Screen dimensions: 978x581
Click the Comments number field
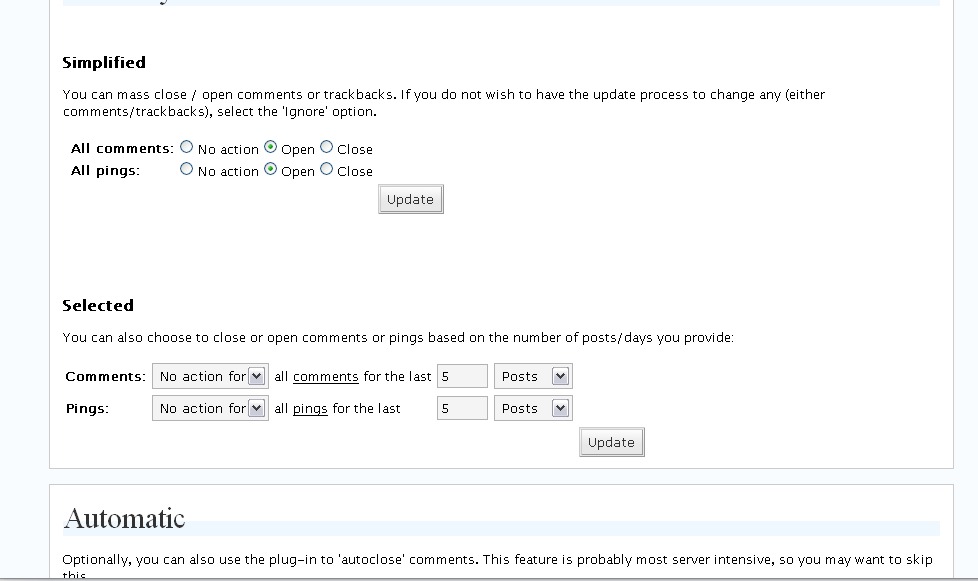(462, 377)
